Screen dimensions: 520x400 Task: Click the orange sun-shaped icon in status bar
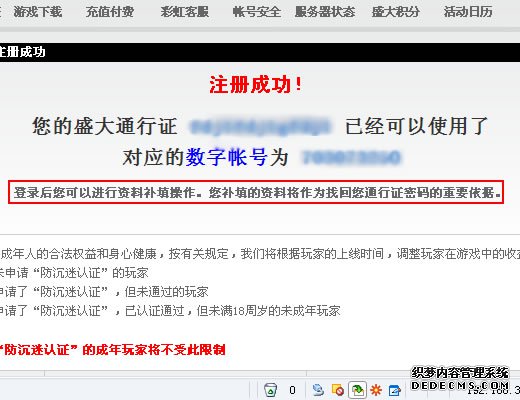point(376,390)
